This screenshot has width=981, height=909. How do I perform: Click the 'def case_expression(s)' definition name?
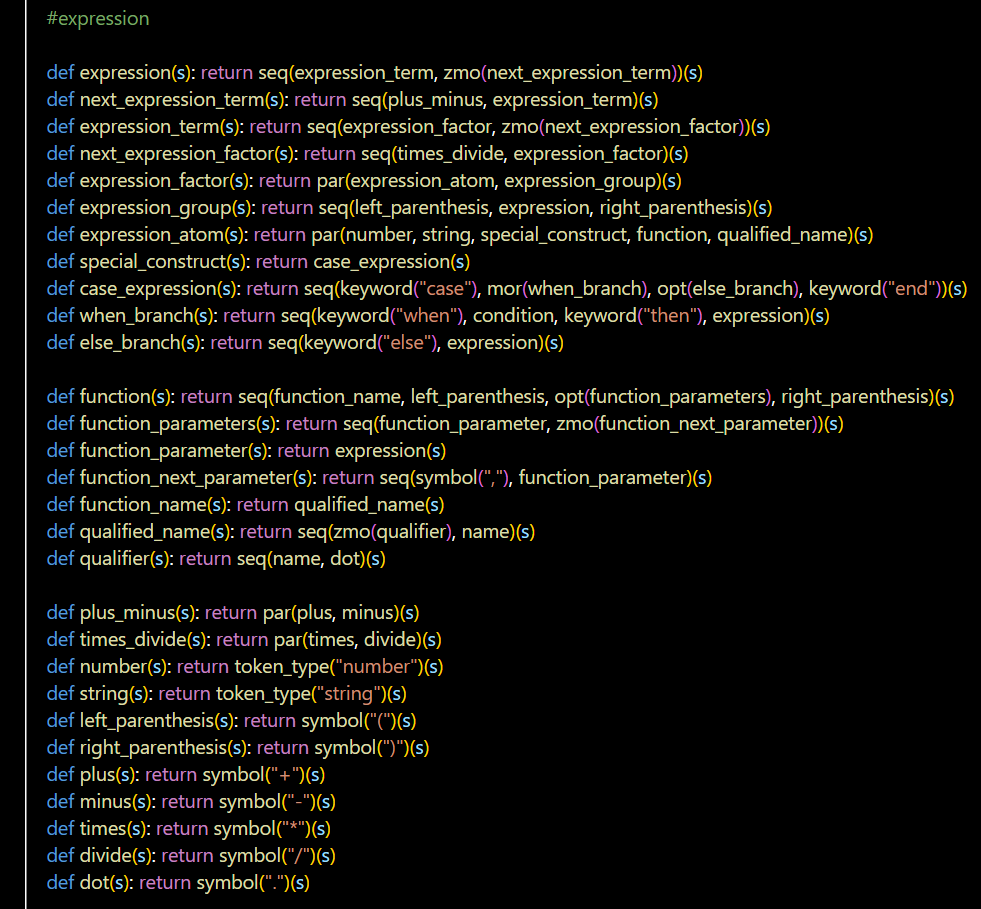148,288
